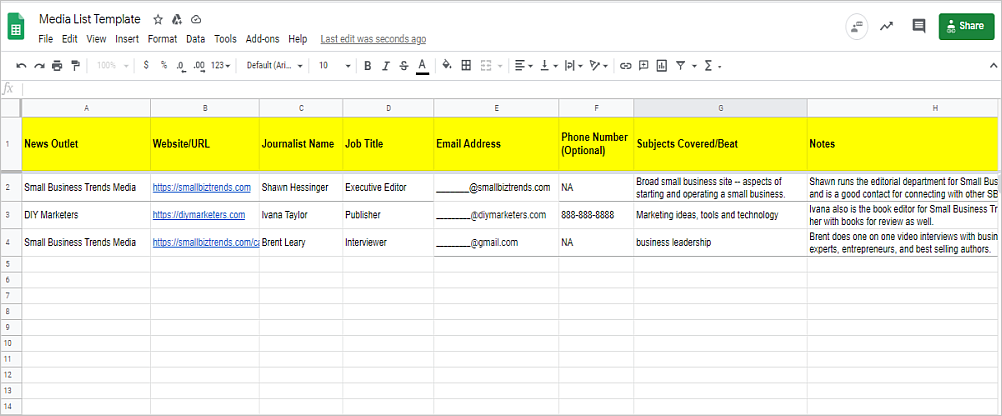Expand the merge cells dropdown arrow
Screen dimensions: 1002x416
coord(499,66)
